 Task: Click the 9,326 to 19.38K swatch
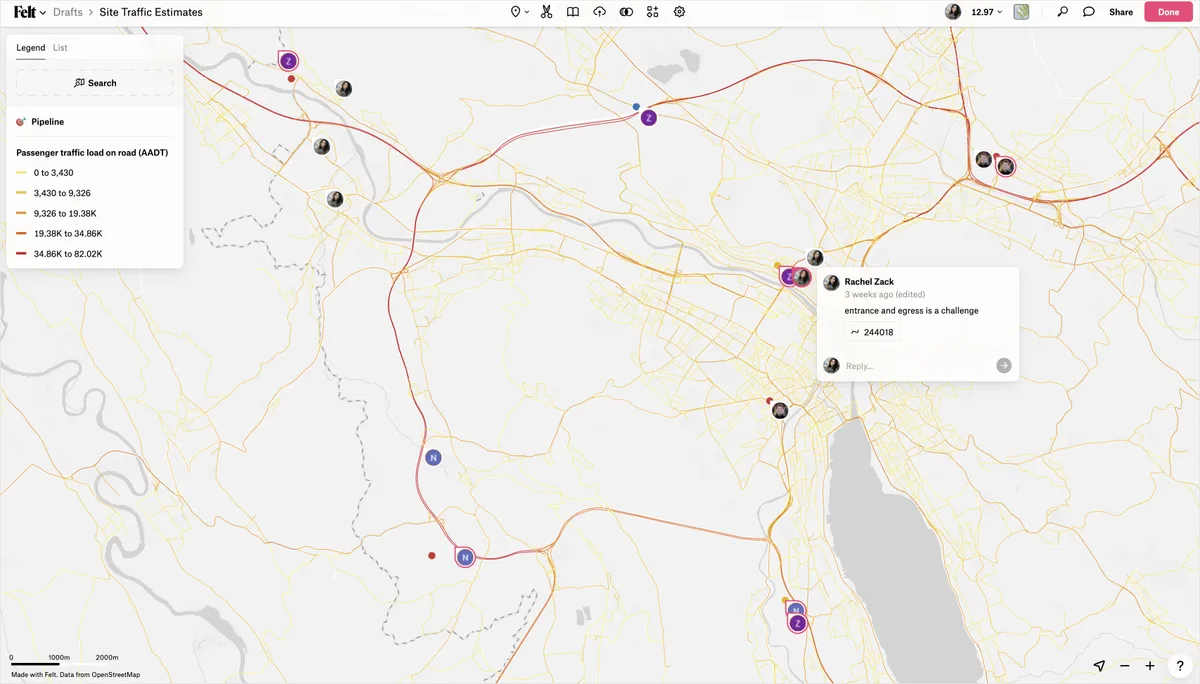tap(21, 213)
